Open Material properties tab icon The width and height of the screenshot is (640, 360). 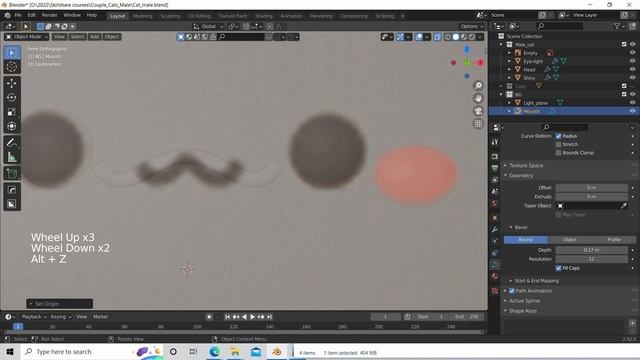495,276
